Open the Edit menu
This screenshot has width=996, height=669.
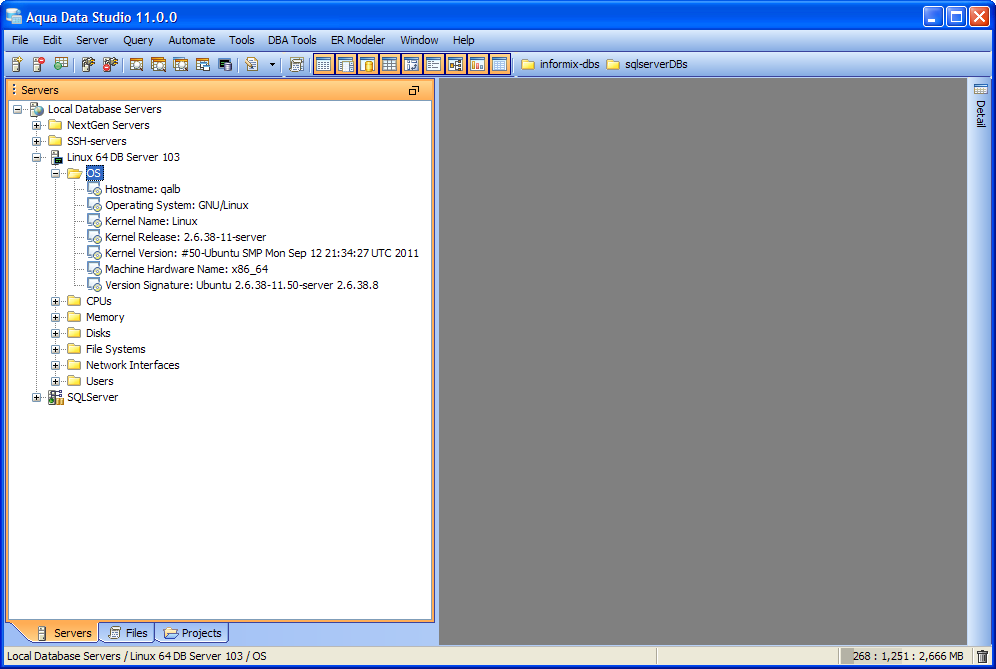coord(52,40)
